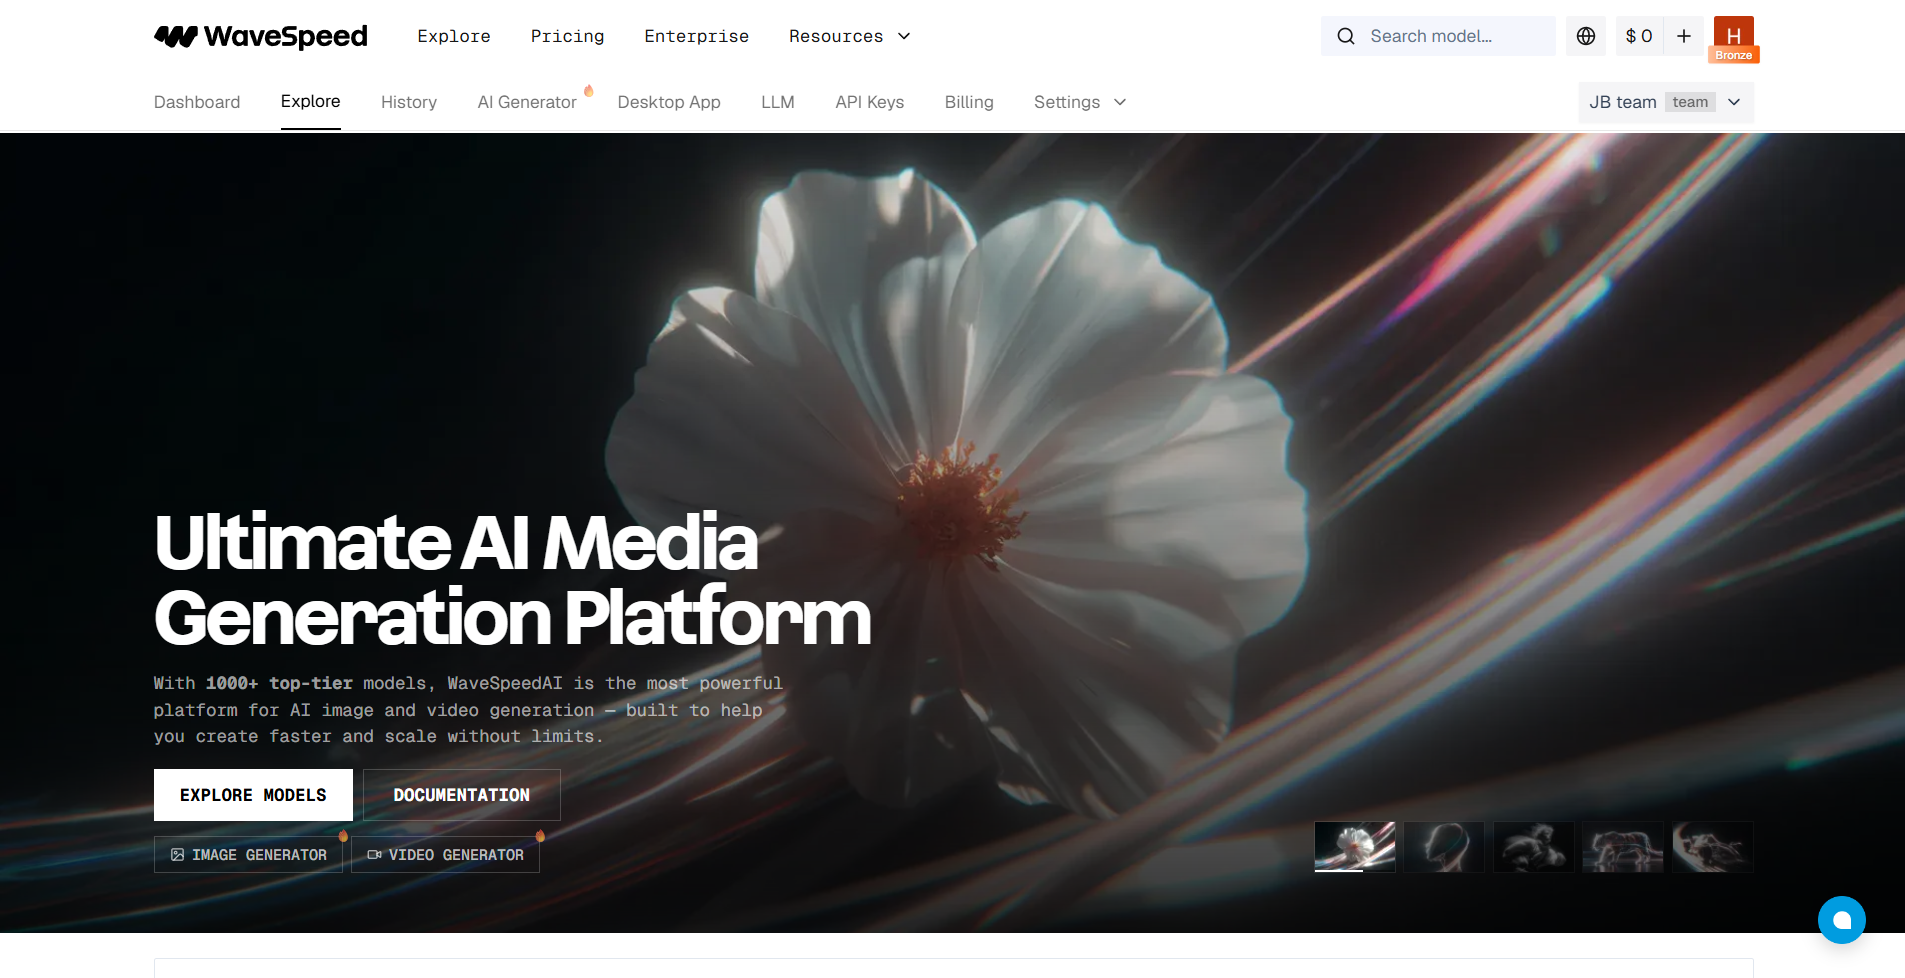The image size is (1905, 978).
Task: Open the Video Generator shortcut
Action: [x=445, y=855]
